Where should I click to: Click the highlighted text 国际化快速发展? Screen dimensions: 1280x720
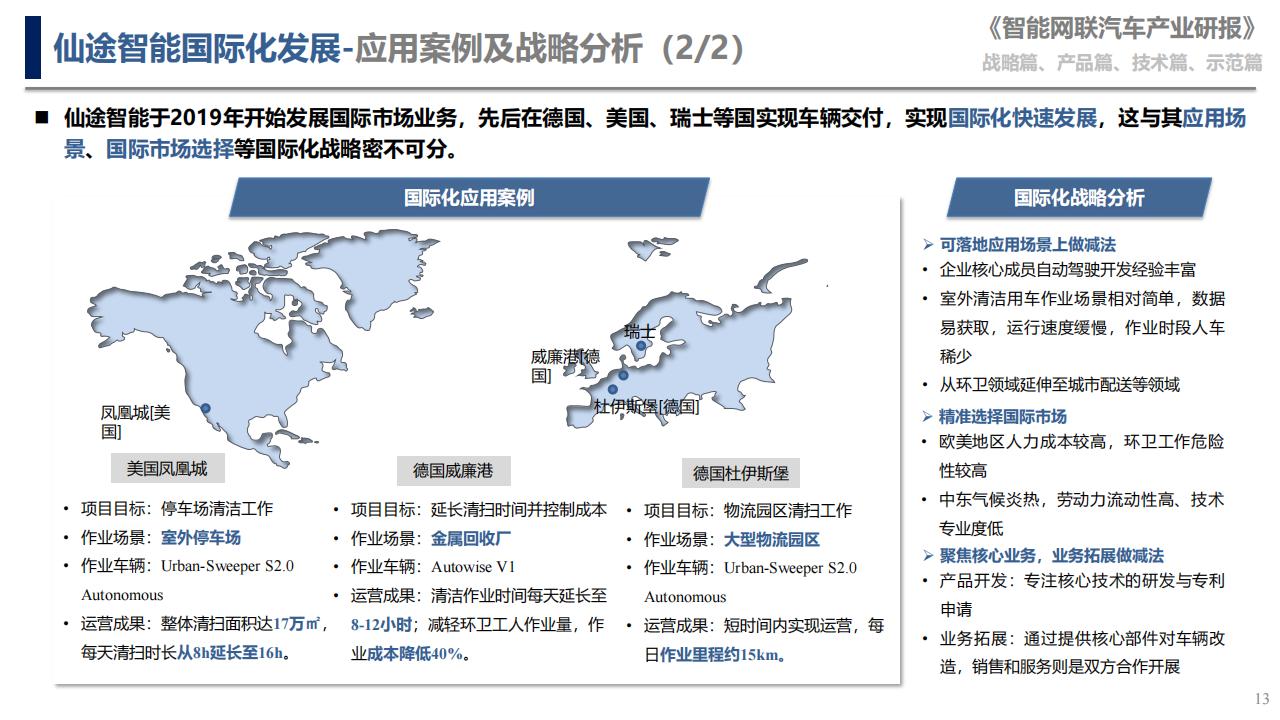(x=1022, y=119)
